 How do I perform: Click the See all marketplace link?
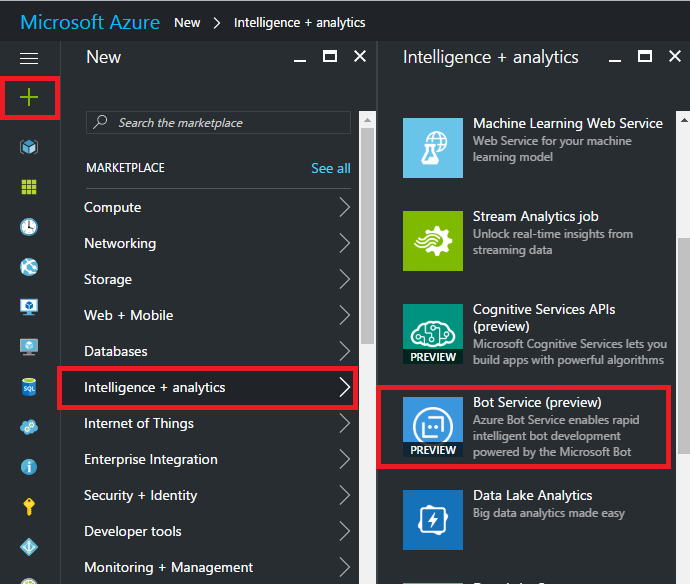click(330, 169)
